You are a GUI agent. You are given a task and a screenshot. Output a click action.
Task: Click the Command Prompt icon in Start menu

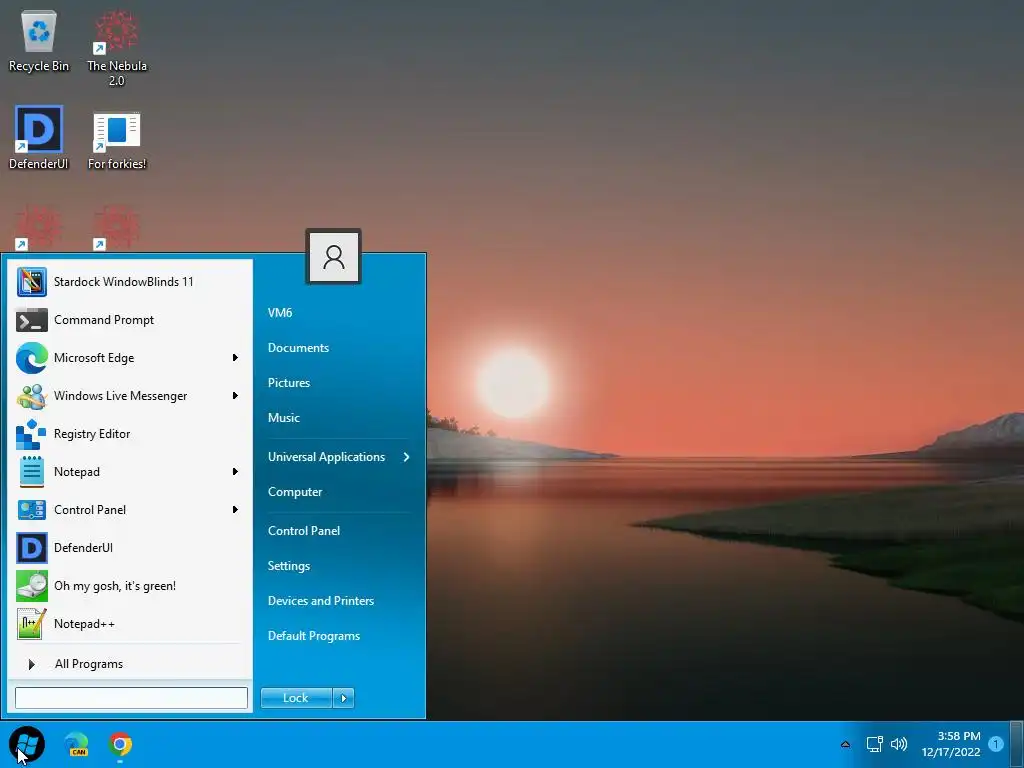[31, 320]
